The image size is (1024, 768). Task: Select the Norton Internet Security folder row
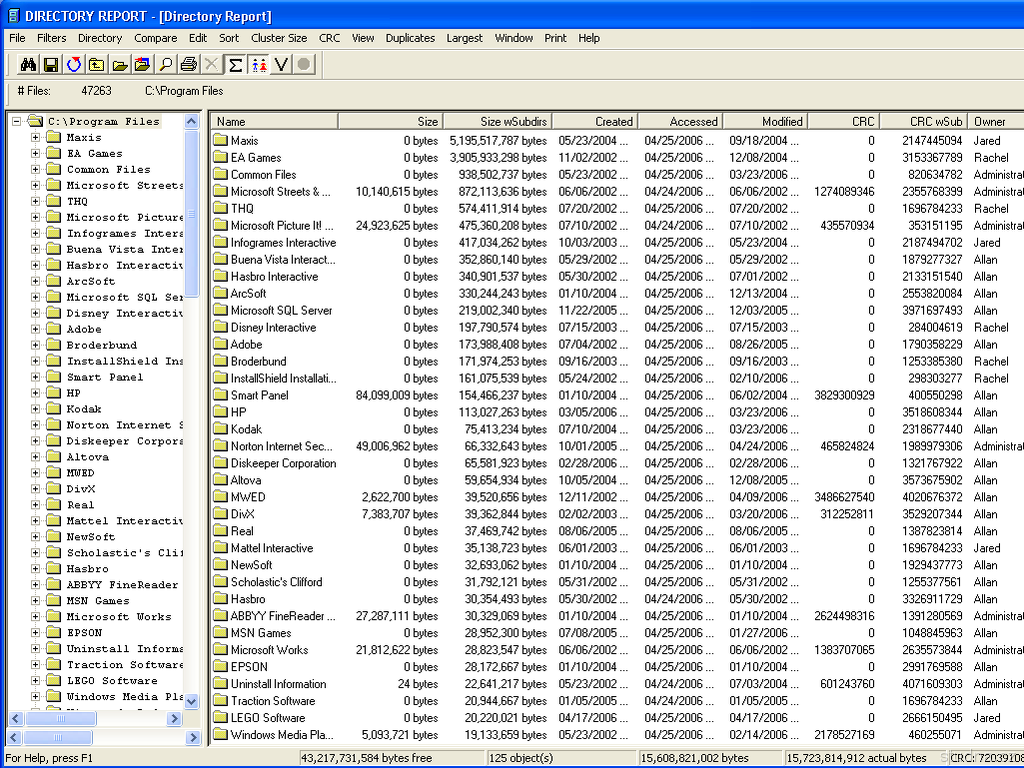(281, 447)
